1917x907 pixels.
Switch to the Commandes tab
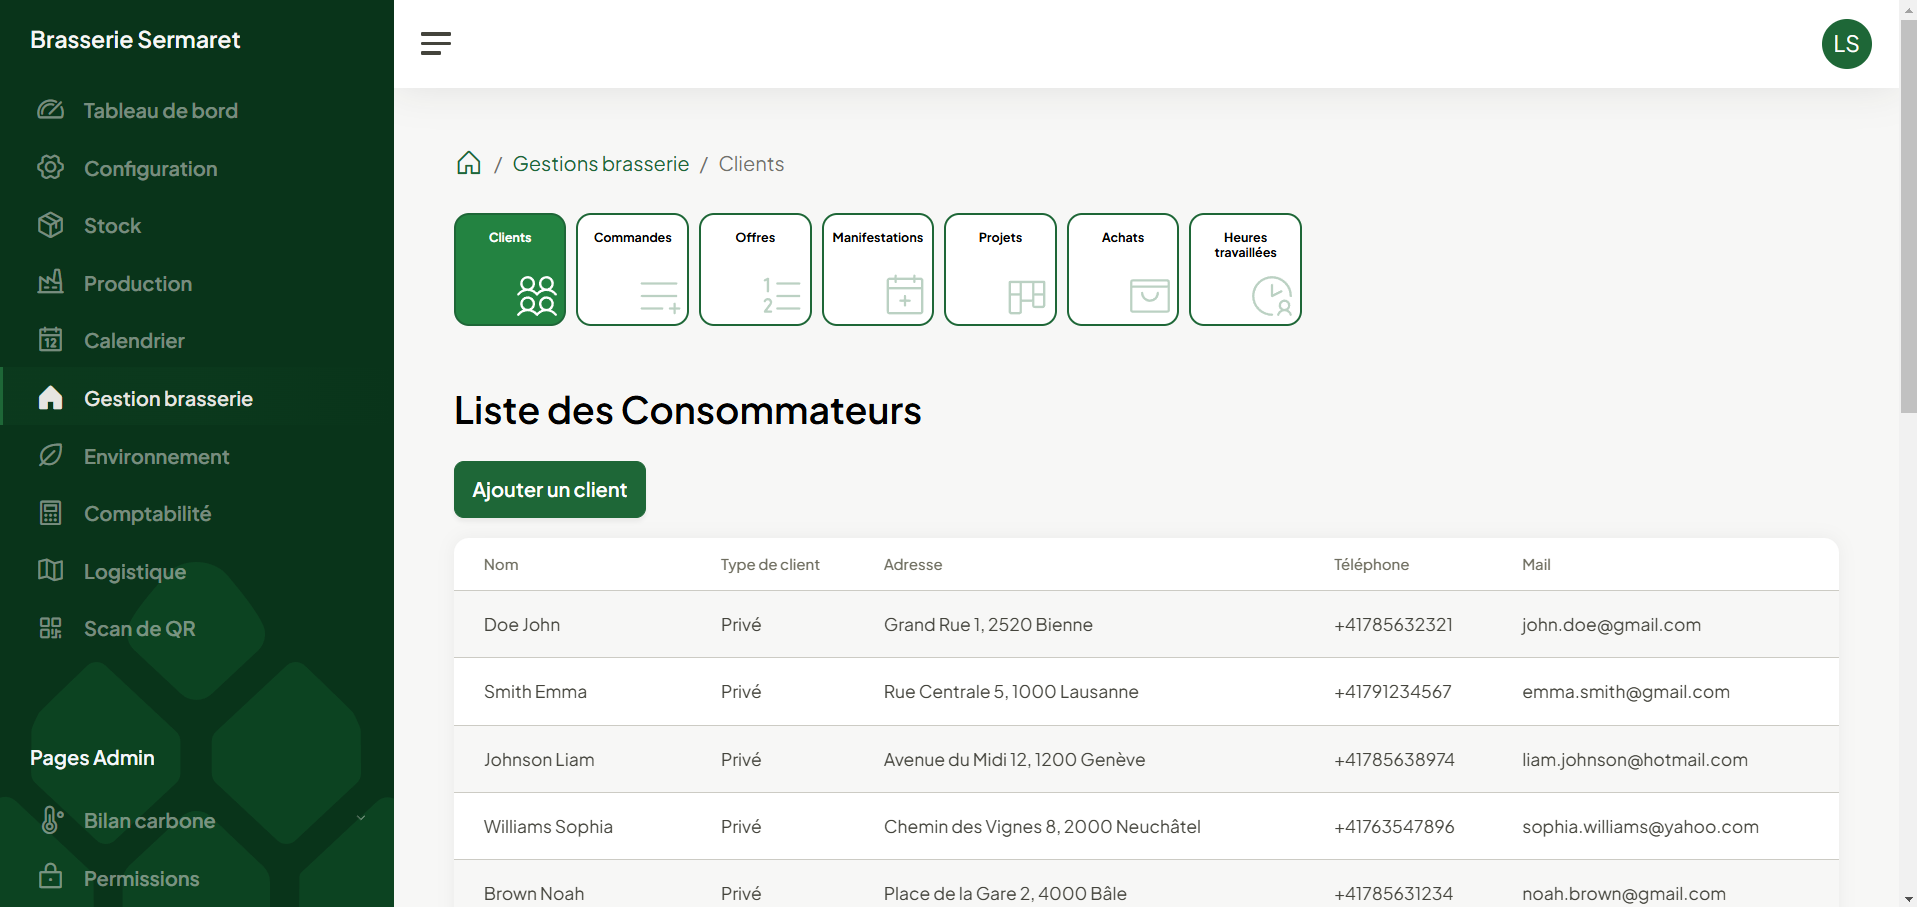632,269
